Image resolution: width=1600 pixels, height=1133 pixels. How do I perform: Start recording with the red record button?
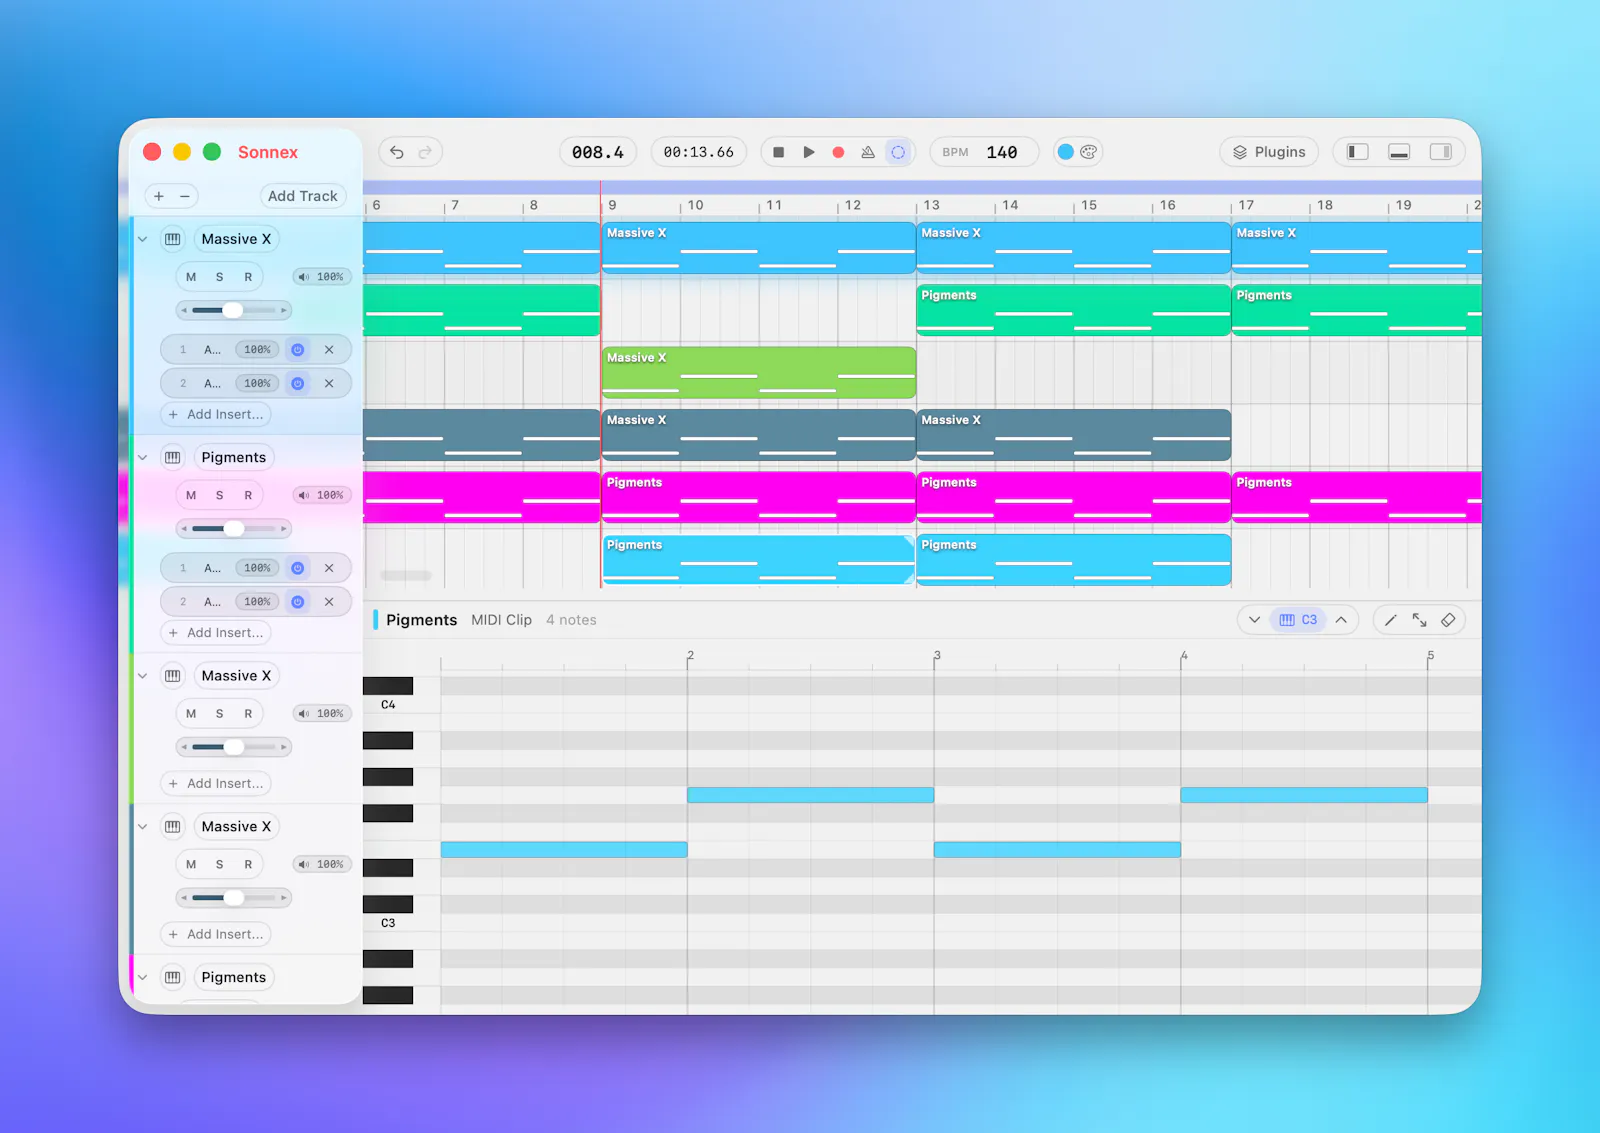point(838,152)
